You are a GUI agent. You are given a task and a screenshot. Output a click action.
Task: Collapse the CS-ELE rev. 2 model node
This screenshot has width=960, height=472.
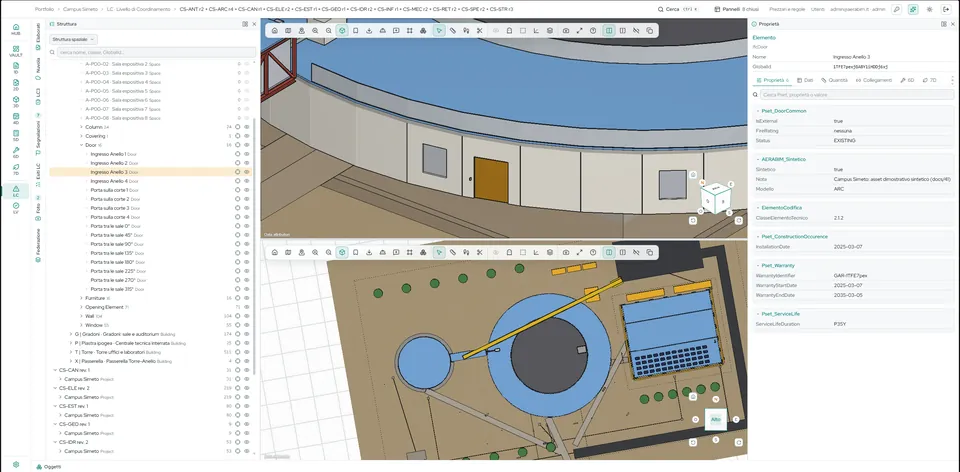coord(54,388)
